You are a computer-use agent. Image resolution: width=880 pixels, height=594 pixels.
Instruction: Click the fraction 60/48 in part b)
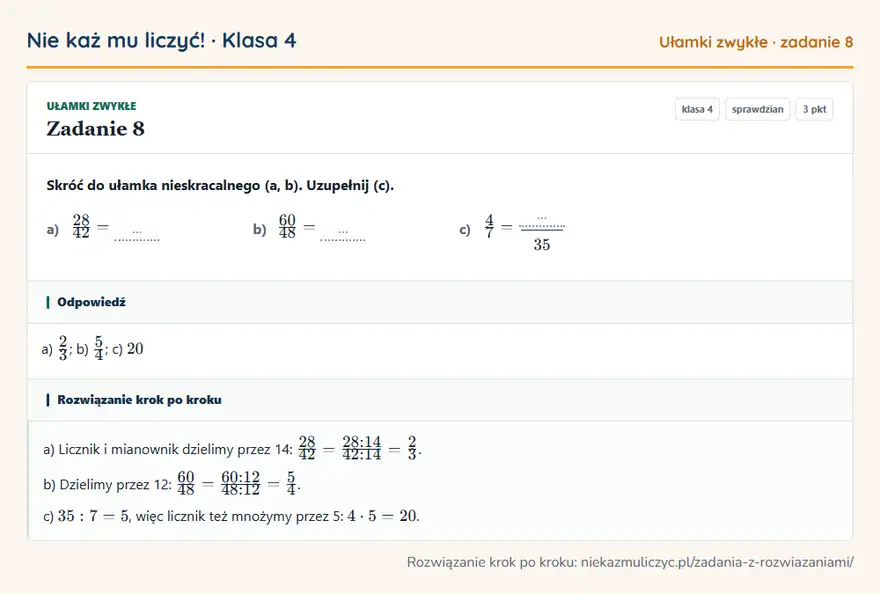(x=287, y=226)
